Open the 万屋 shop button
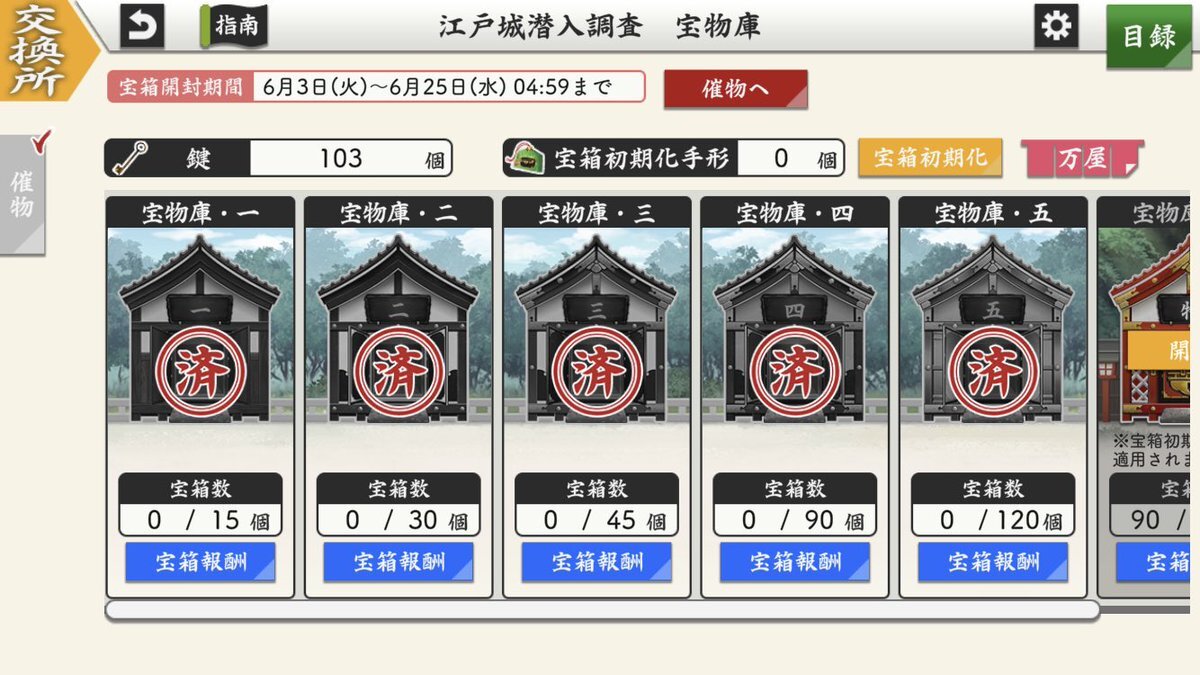 (1082, 158)
